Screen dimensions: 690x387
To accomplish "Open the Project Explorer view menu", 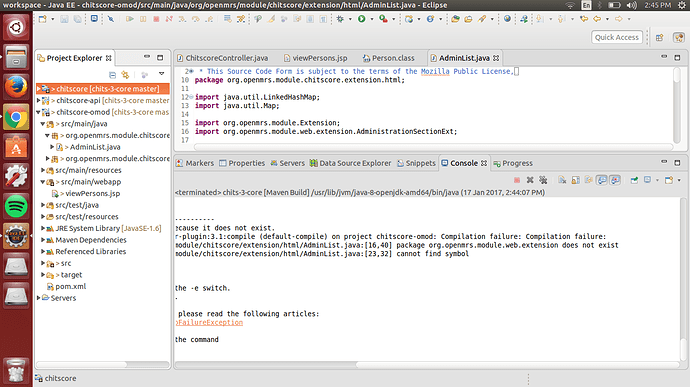I will click(161, 74).
